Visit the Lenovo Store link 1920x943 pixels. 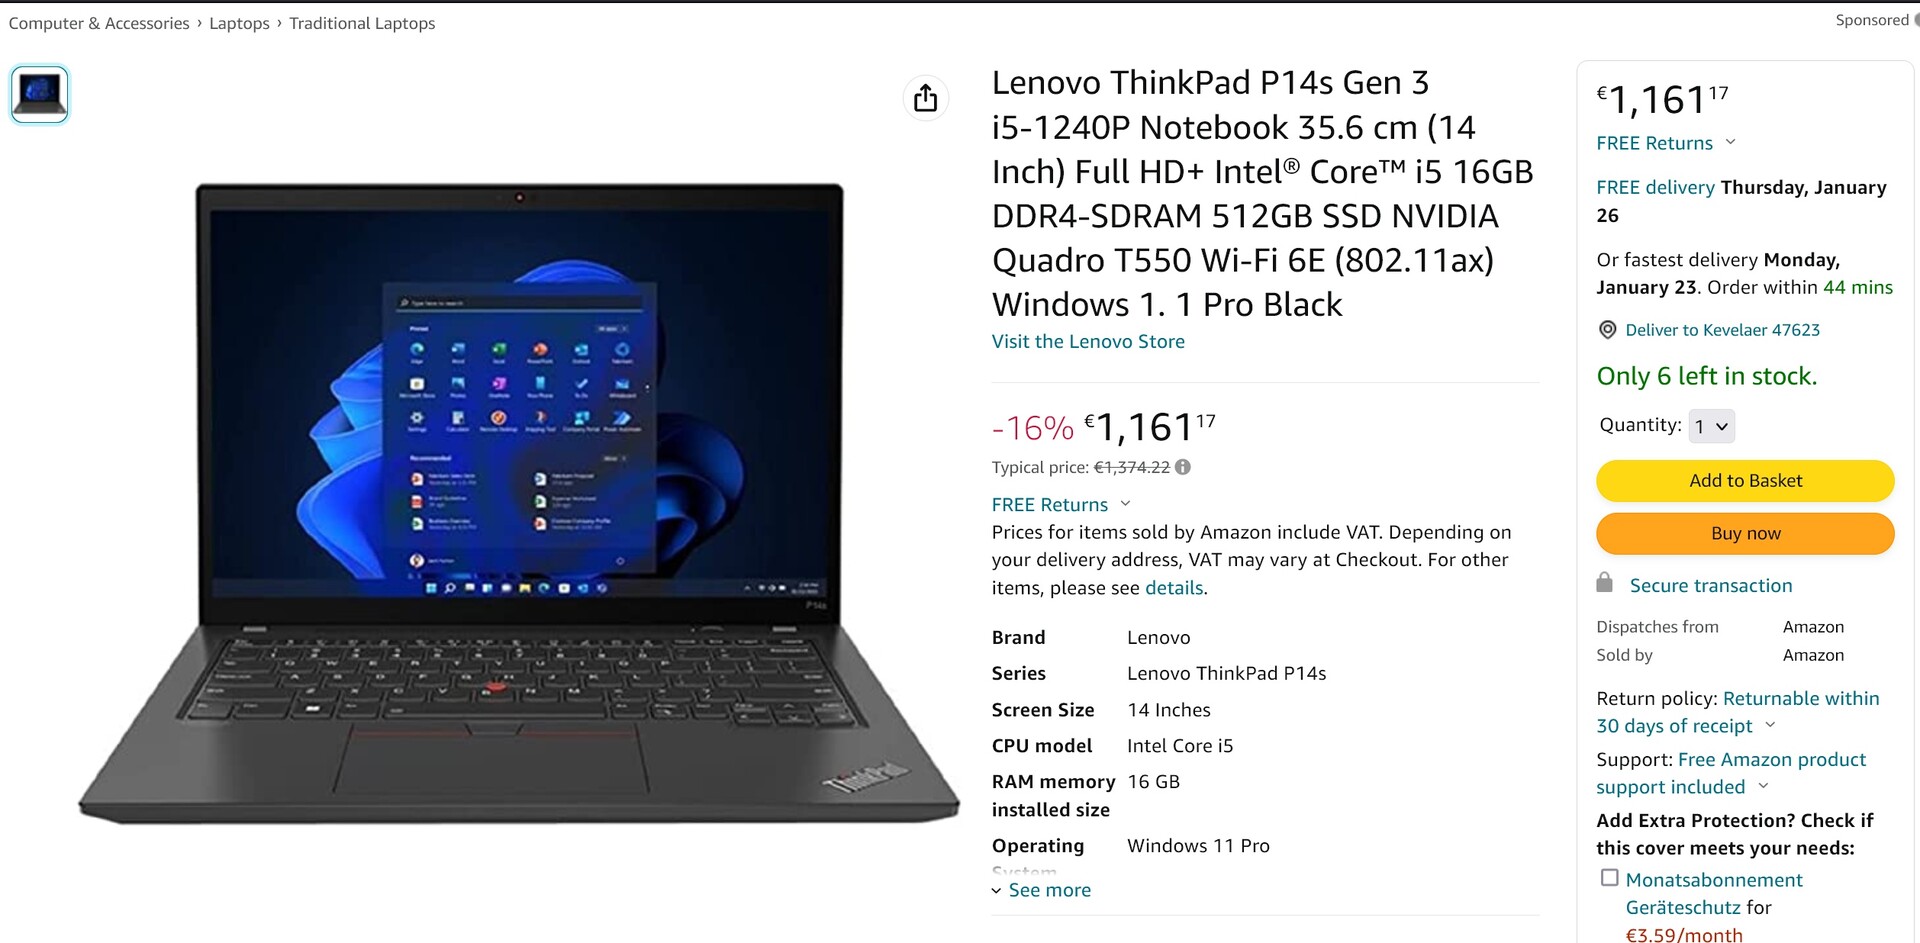[1088, 342]
